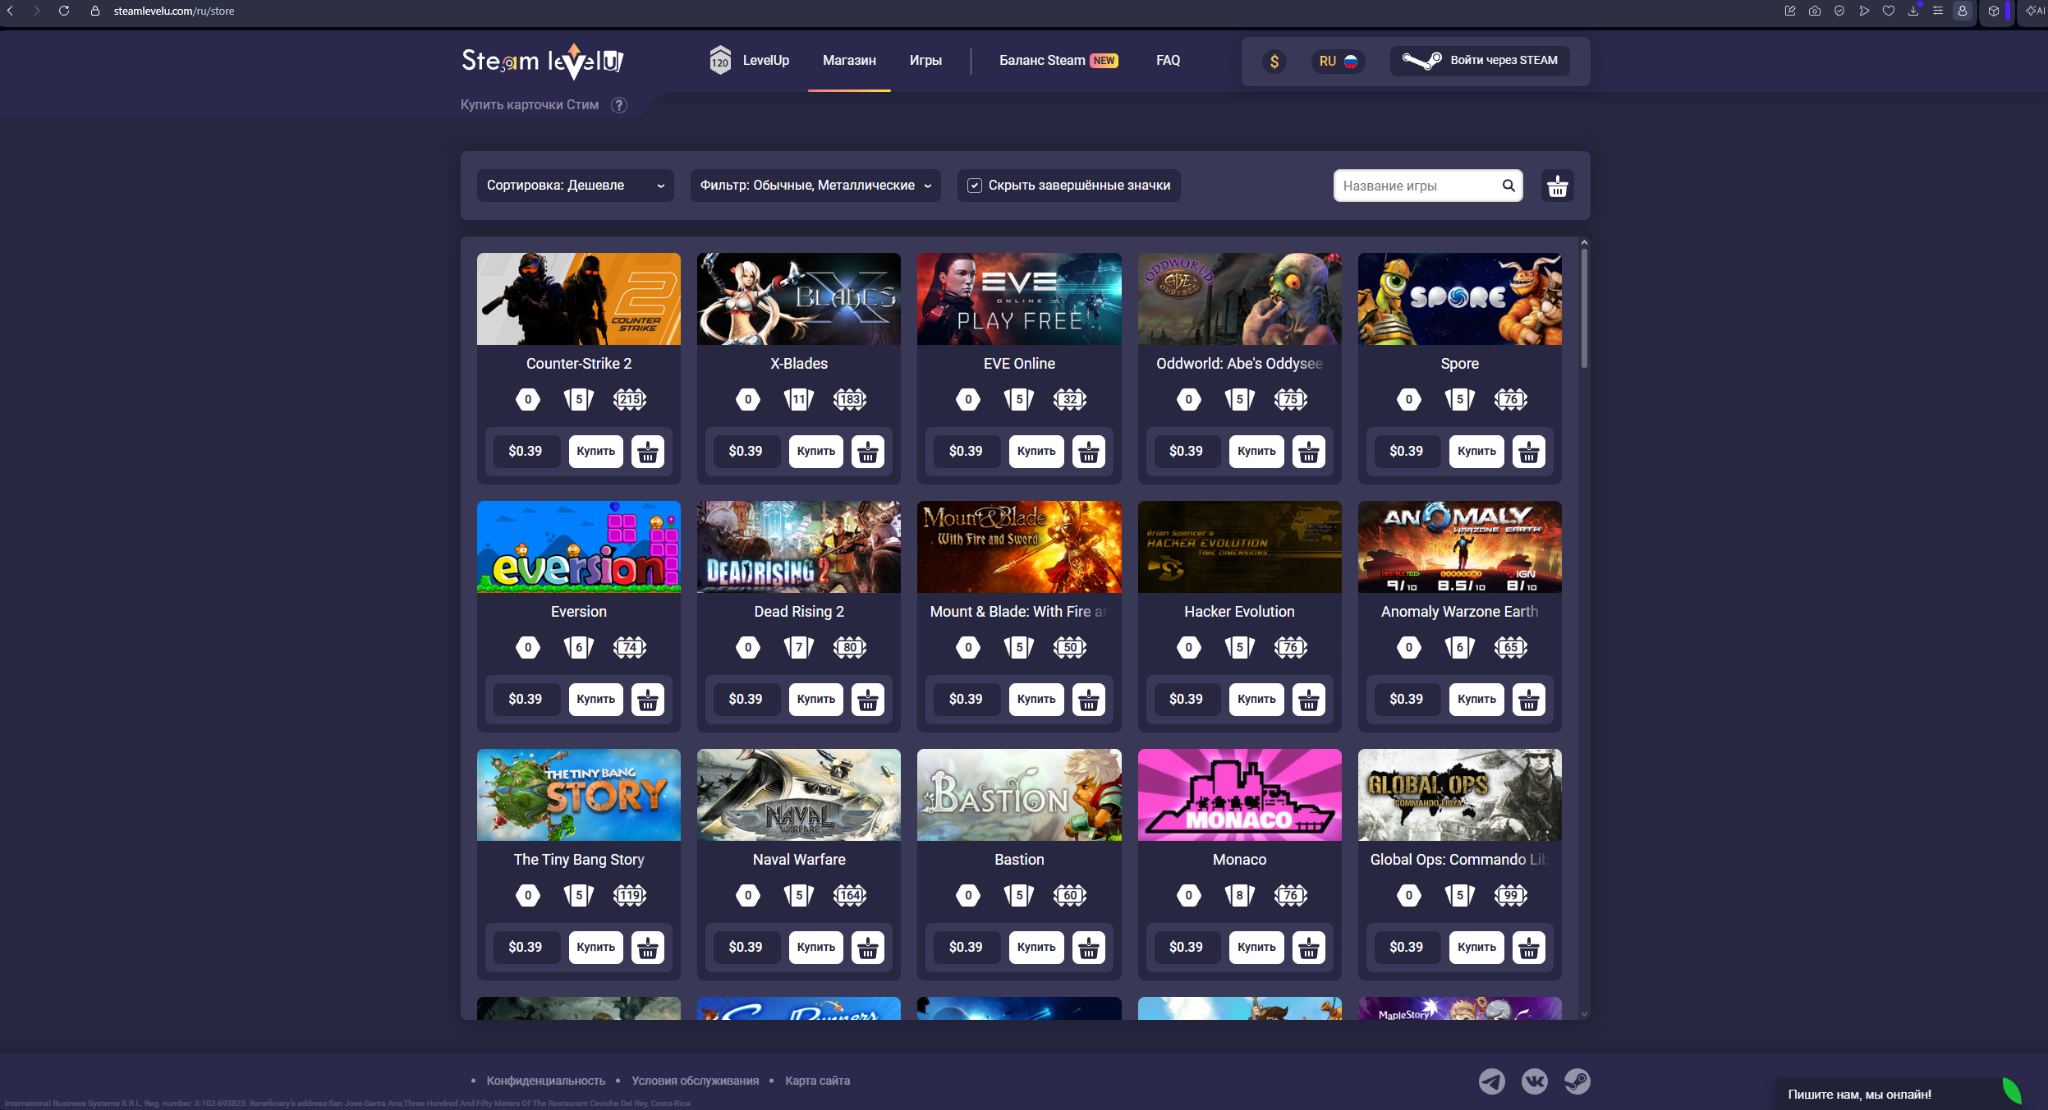Click the dollar currency icon
Image resolution: width=2048 pixels, height=1110 pixels.
click(x=1274, y=61)
